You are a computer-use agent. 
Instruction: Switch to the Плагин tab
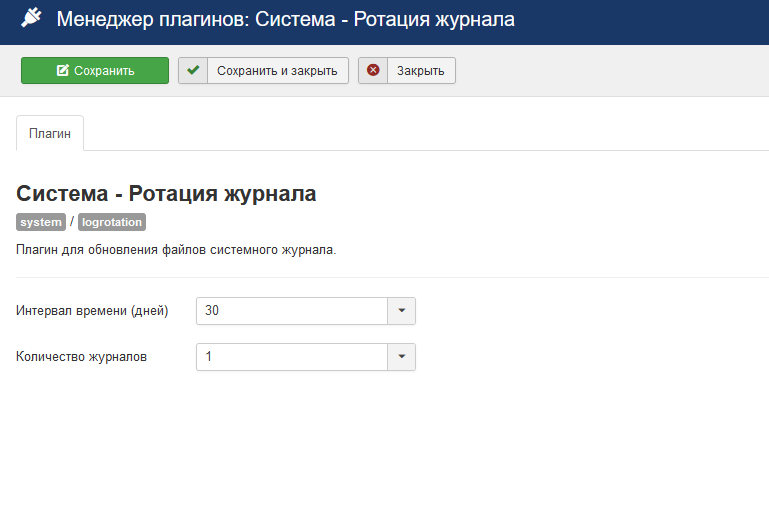(x=50, y=133)
